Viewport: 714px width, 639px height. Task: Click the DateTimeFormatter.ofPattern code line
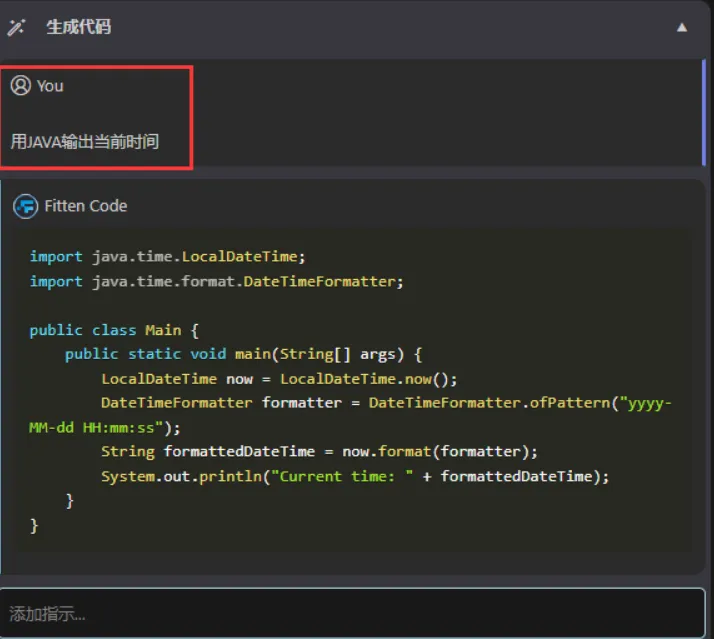click(386, 403)
